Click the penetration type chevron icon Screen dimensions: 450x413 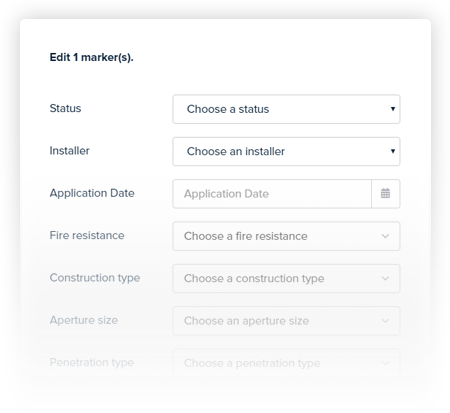[385, 363]
